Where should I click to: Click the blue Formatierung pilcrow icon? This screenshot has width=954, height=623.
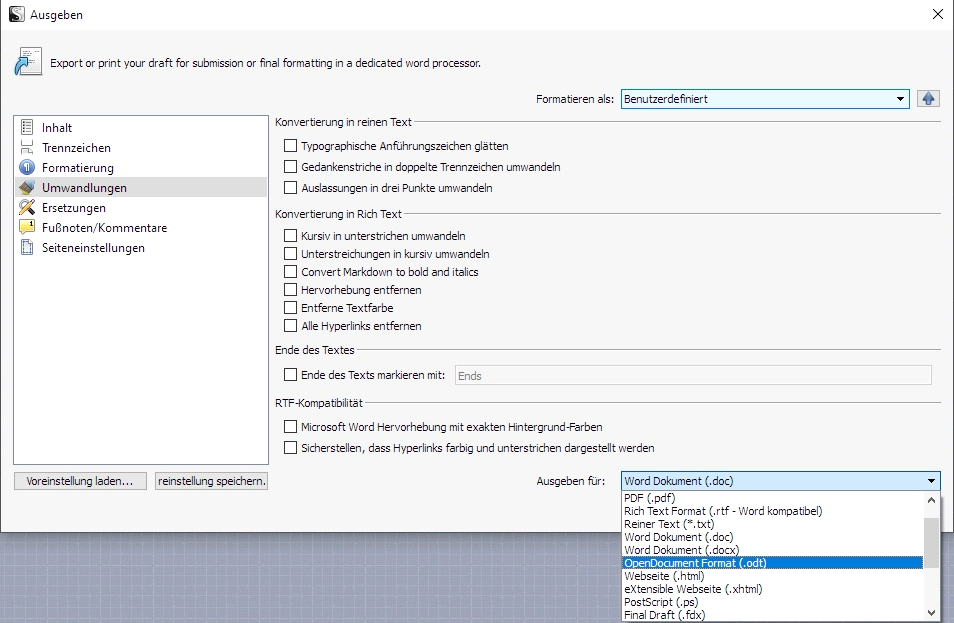[27, 167]
